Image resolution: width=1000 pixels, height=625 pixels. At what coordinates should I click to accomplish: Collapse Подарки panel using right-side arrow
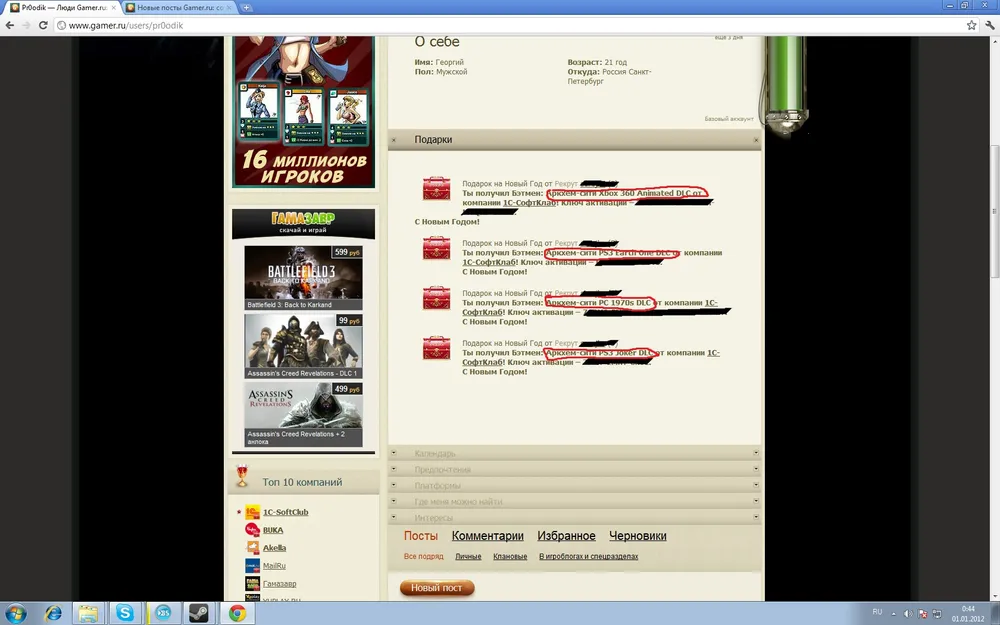(x=756, y=140)
